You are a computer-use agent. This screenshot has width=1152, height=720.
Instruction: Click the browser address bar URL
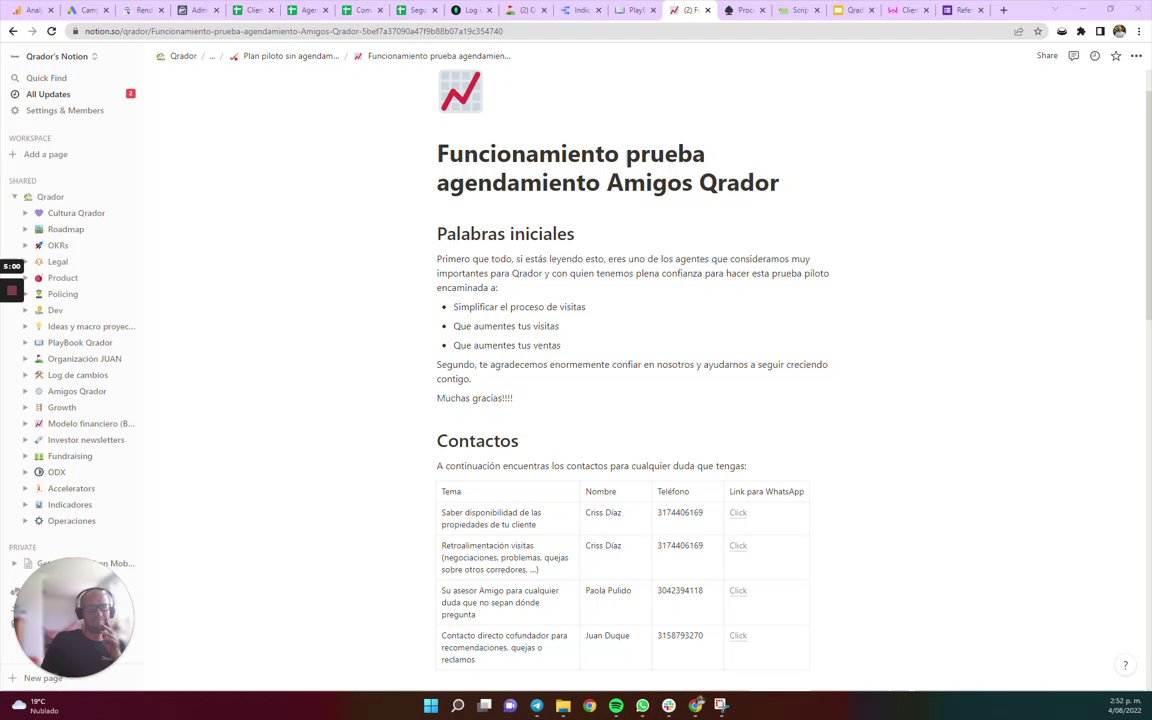point(294,32)
